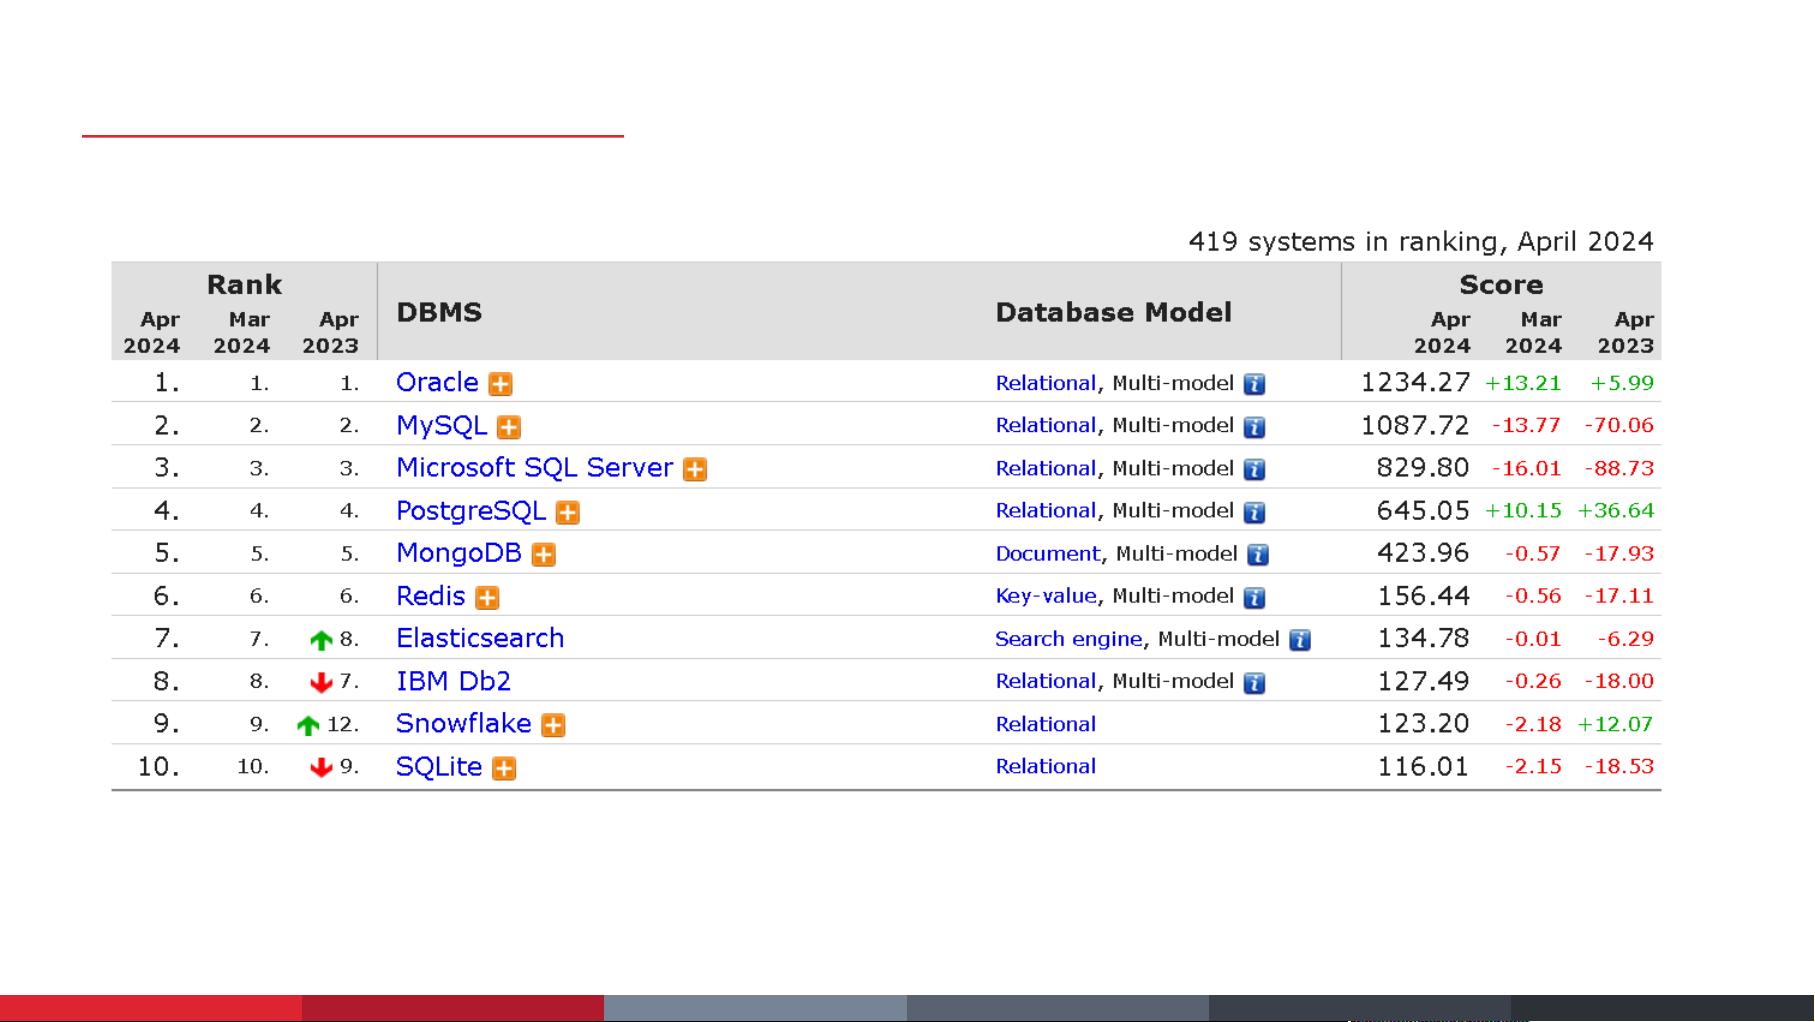Viewport: 1815px width, 1022px height.
Task: Show multi-model info for Elasticsearch
Action: [x=1300, y=640]
